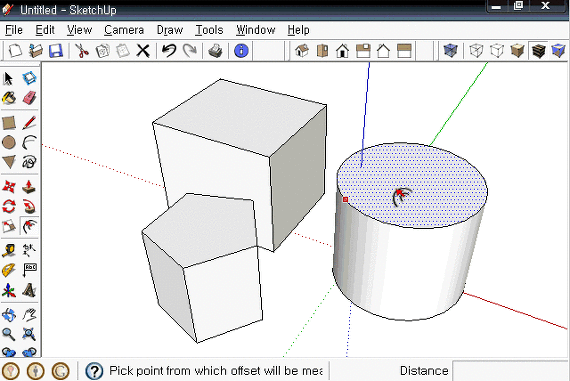The height and width of the screenshot is (381, 570).
Task: Activate the Zoom magnifier tool
Action: 9,334
